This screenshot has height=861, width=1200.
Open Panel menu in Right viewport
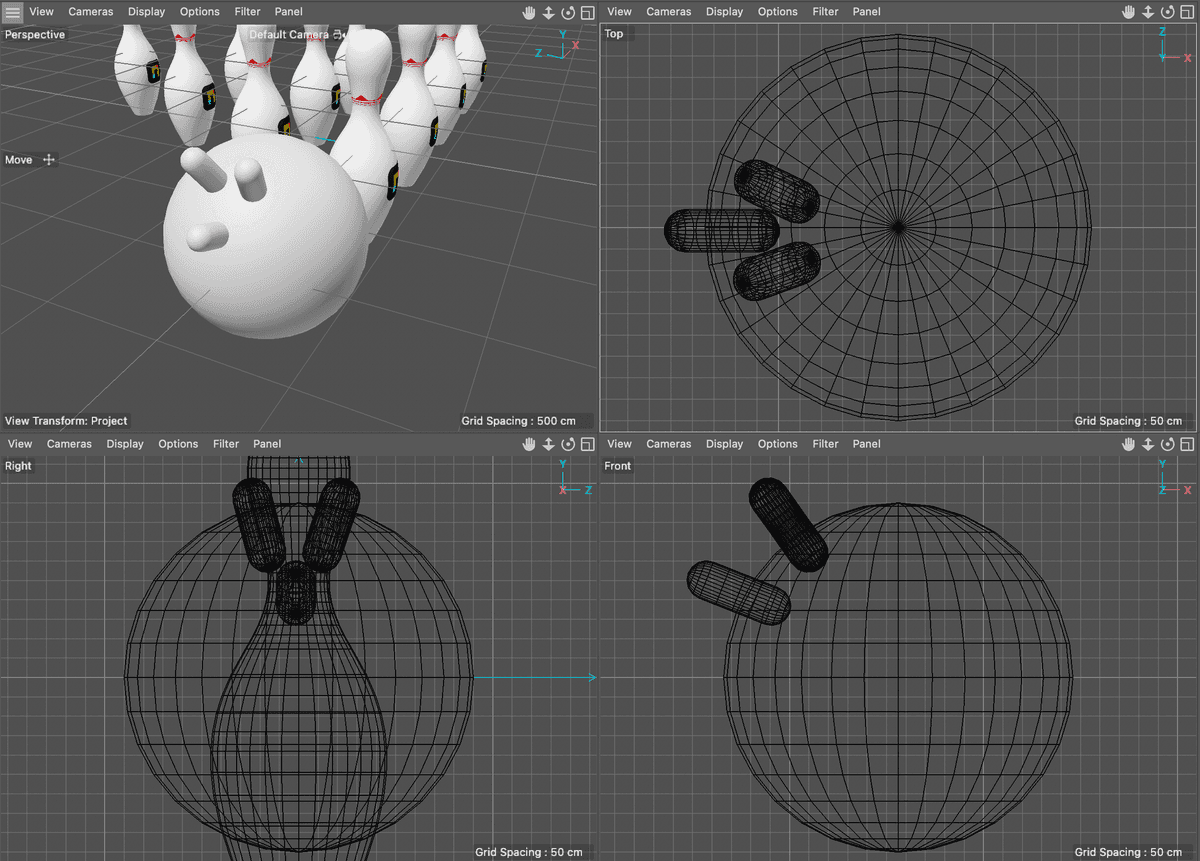267,444
